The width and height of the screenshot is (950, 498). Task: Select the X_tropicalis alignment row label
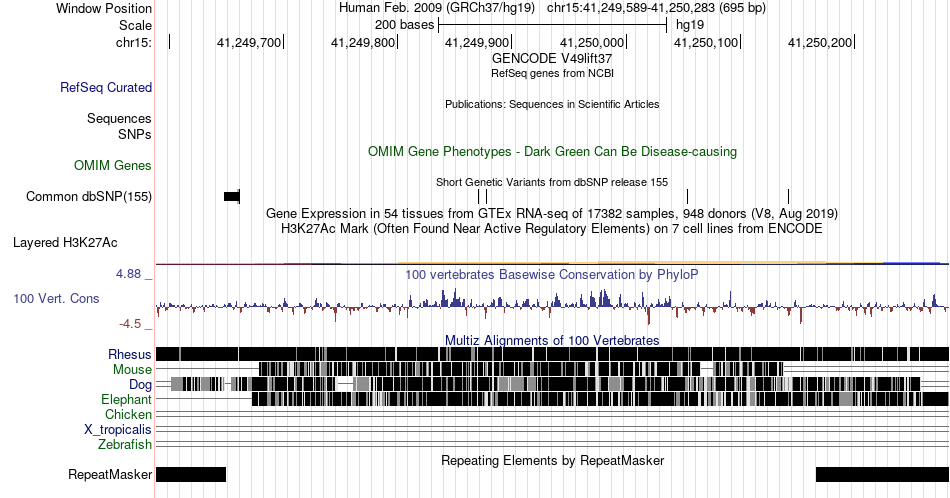[118, 430]
